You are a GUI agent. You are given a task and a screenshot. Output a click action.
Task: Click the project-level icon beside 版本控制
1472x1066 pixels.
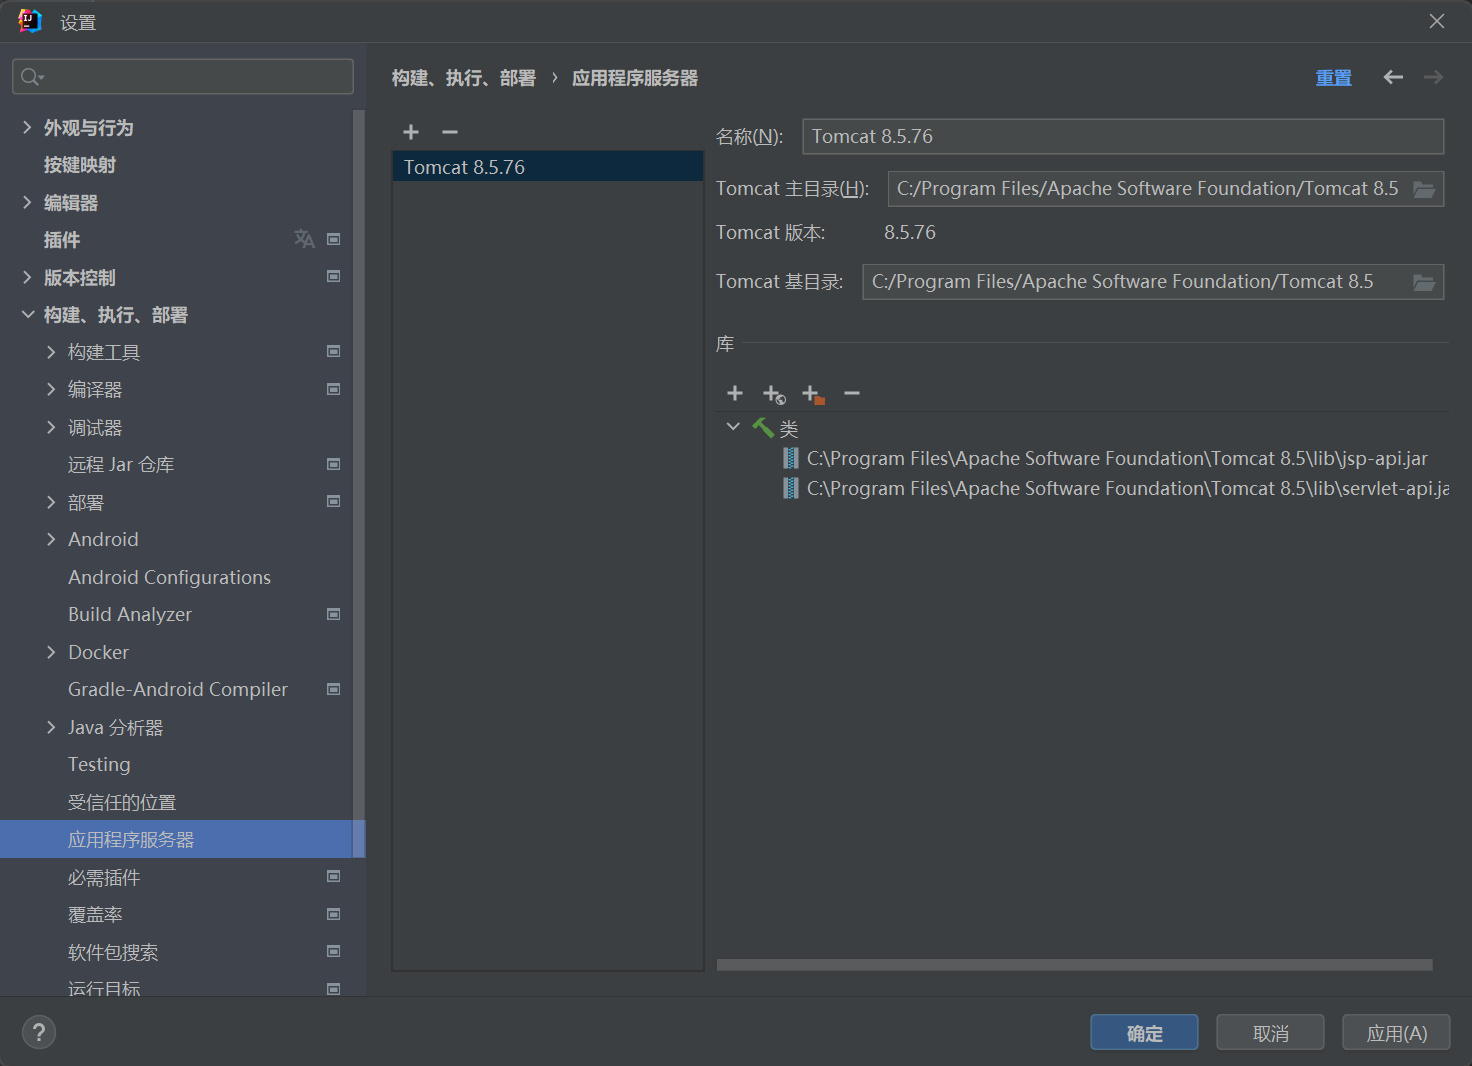pyautogui.click(x=334, y=276)
